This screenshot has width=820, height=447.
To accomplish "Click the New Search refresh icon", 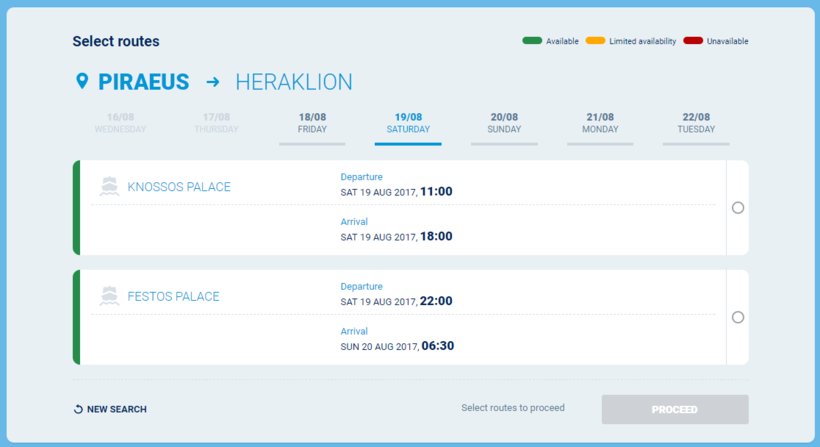I will point(78,409).
